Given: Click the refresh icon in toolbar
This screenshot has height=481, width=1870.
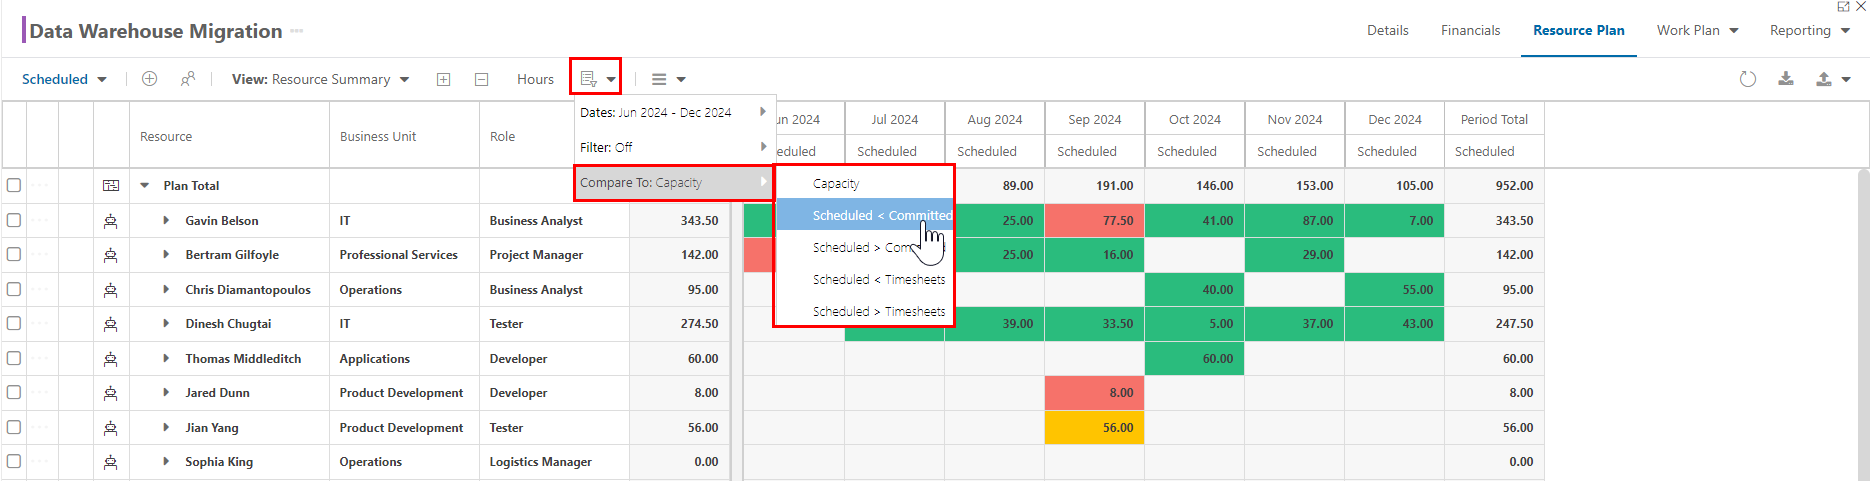Looking at the screenshot, I should 1747,79.
